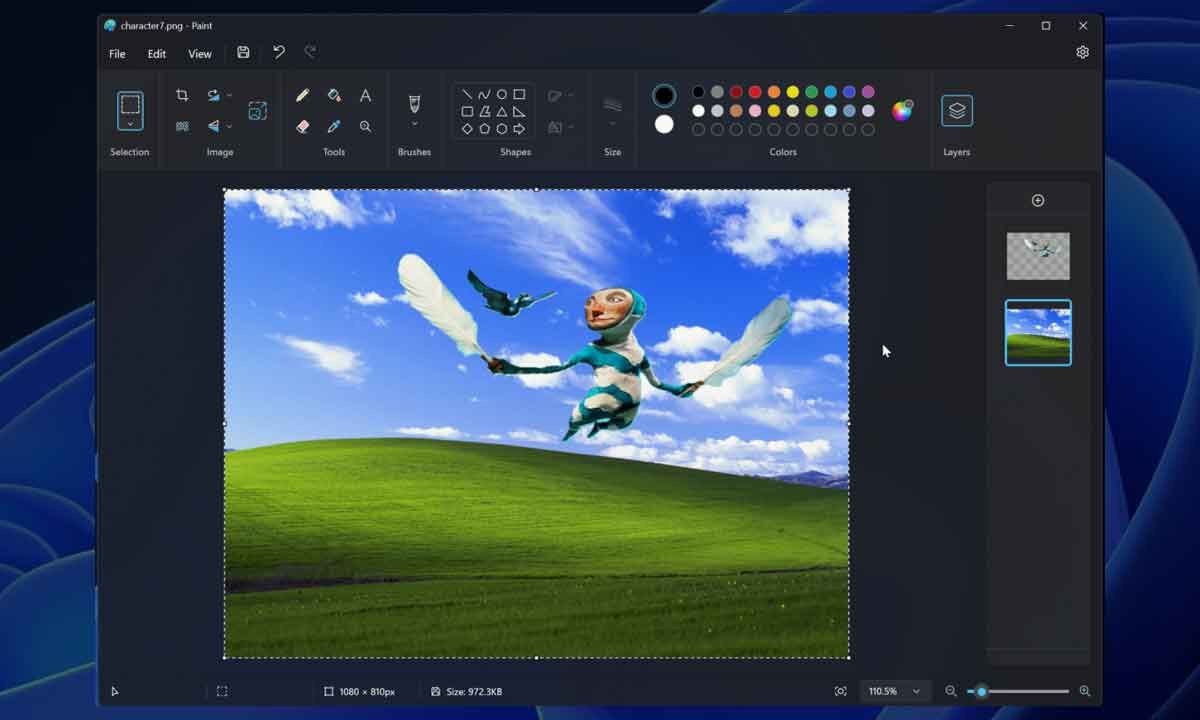
Task: Select the Pencil tool
Action: (303, 95)
